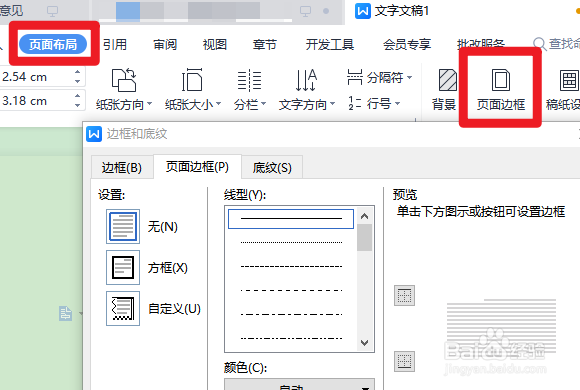Switch to the 视图 ribbon tab

[x=215, y=44]
